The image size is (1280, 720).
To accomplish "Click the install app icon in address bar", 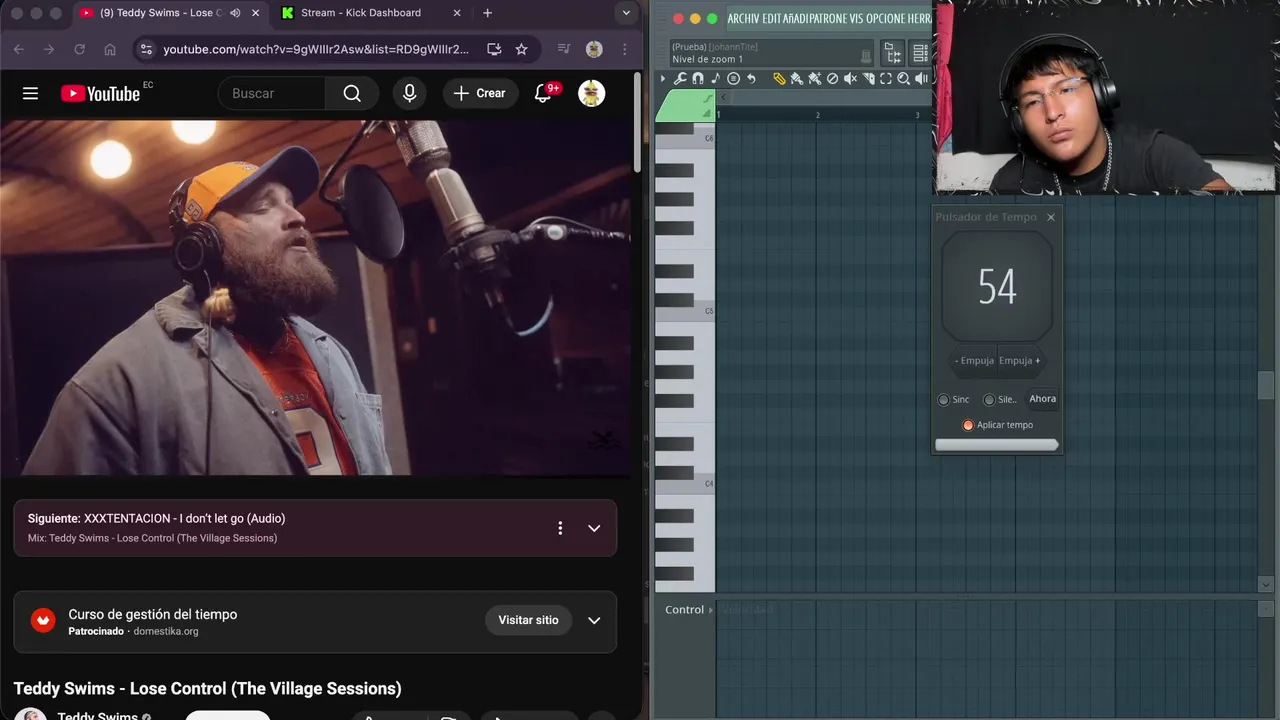I will (x=494, y=49).
